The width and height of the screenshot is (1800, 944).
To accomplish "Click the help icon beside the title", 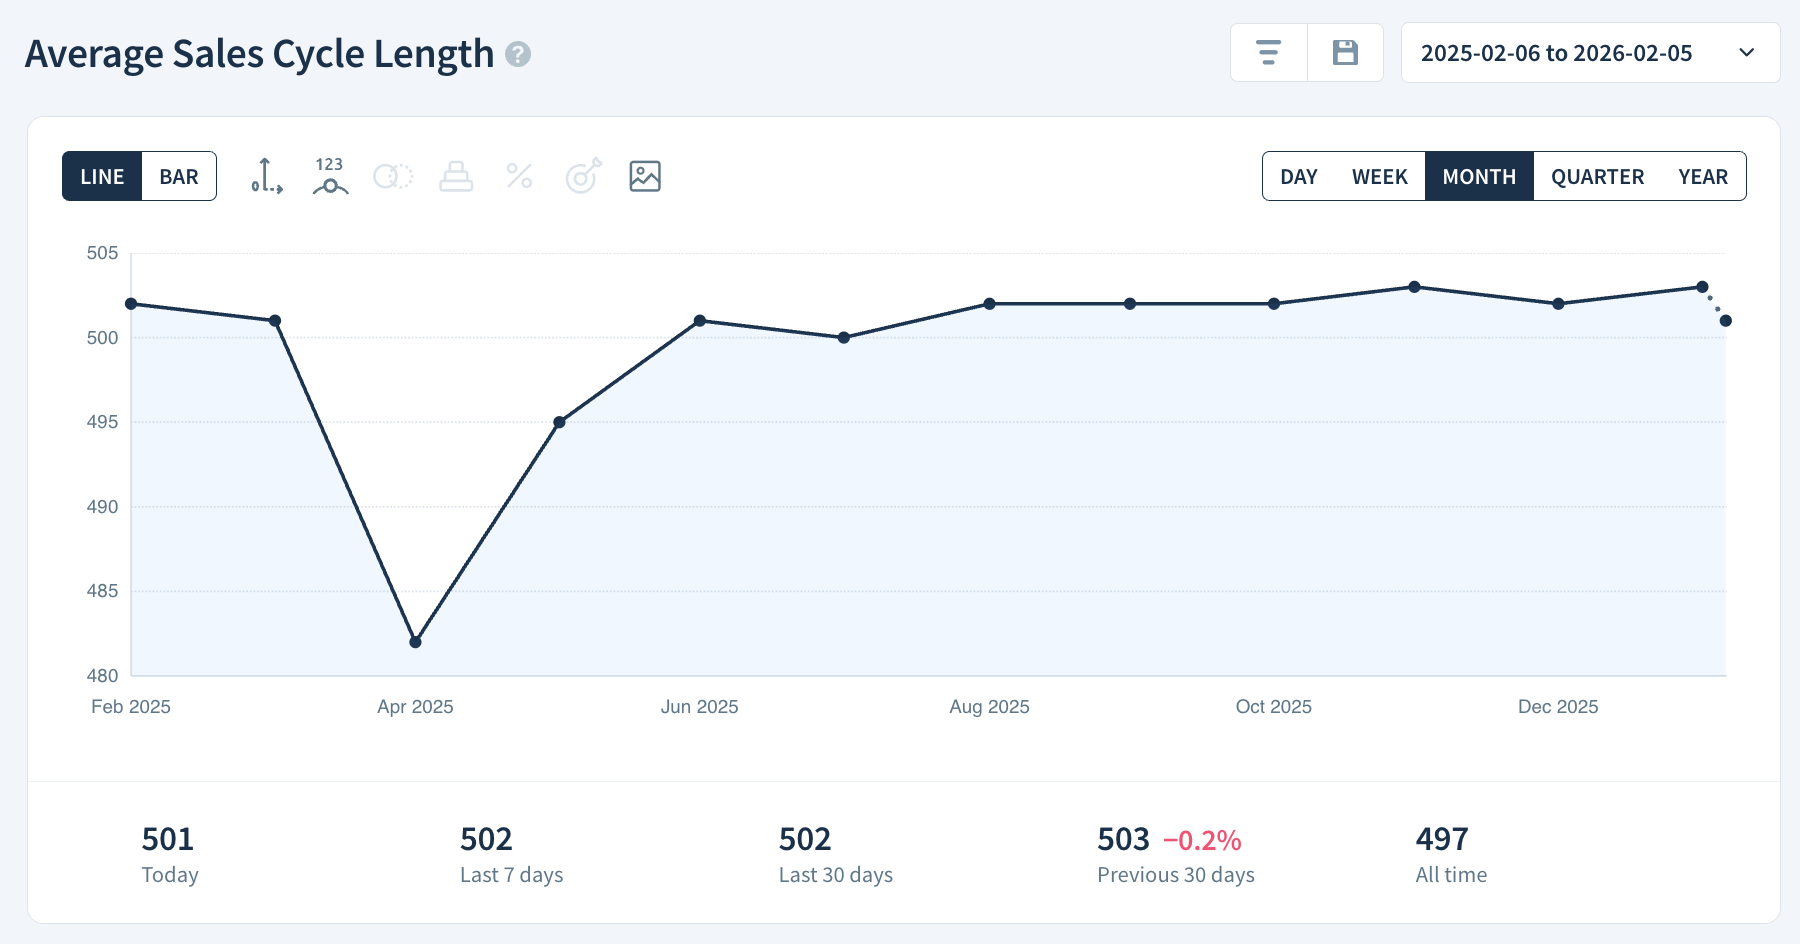I will 517,56.
